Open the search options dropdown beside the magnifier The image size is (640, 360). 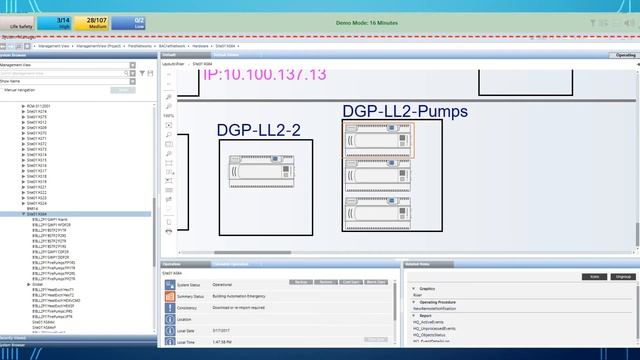(132, 73)
